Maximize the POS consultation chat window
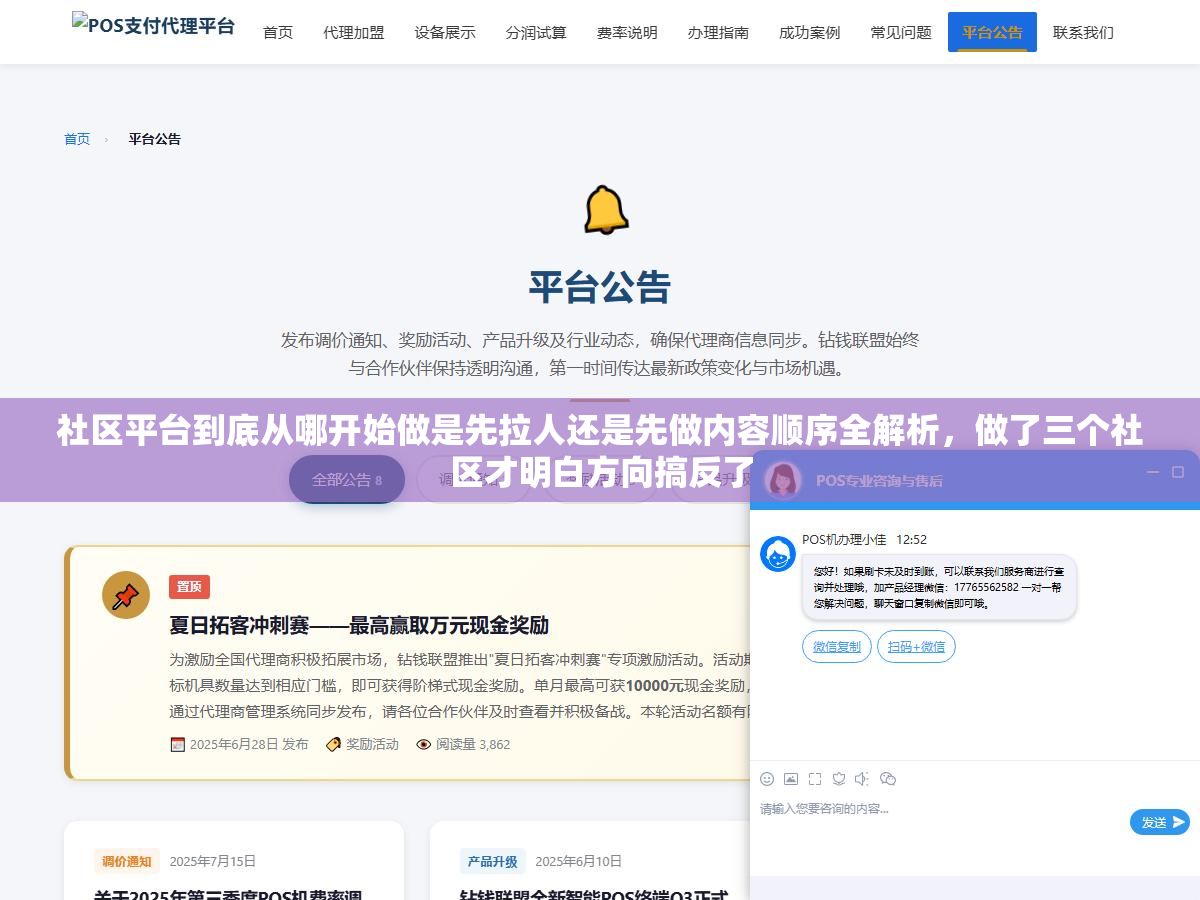Viewport: 1200px width, 900px height. click(1178, 472)
